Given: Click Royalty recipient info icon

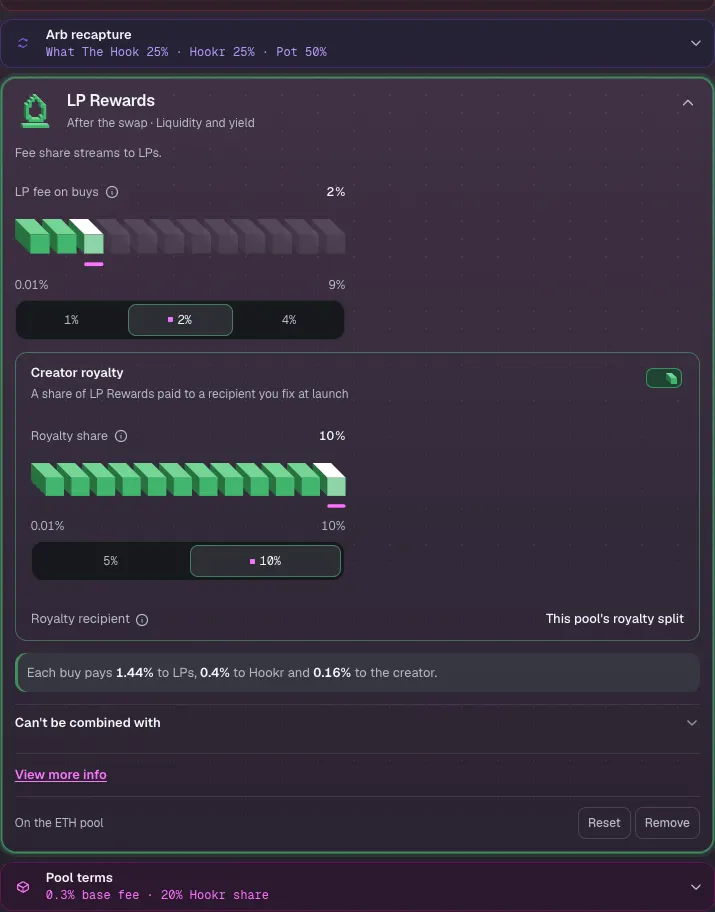Looking at the screenshot, I should tap(142, 619).
